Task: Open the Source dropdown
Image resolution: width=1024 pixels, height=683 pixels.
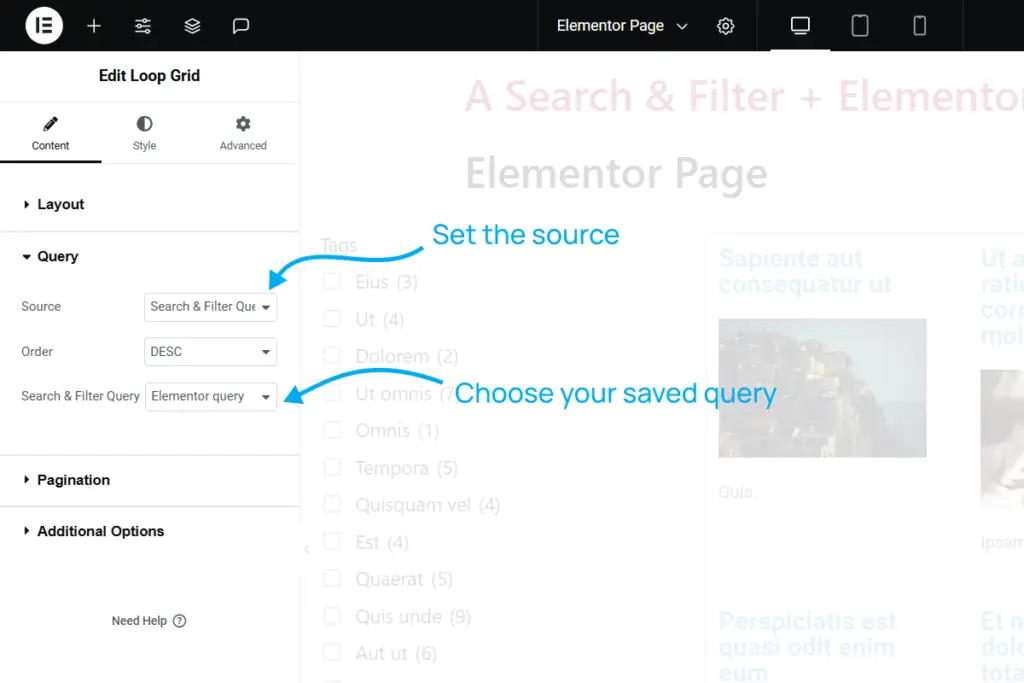Action: 210,307
